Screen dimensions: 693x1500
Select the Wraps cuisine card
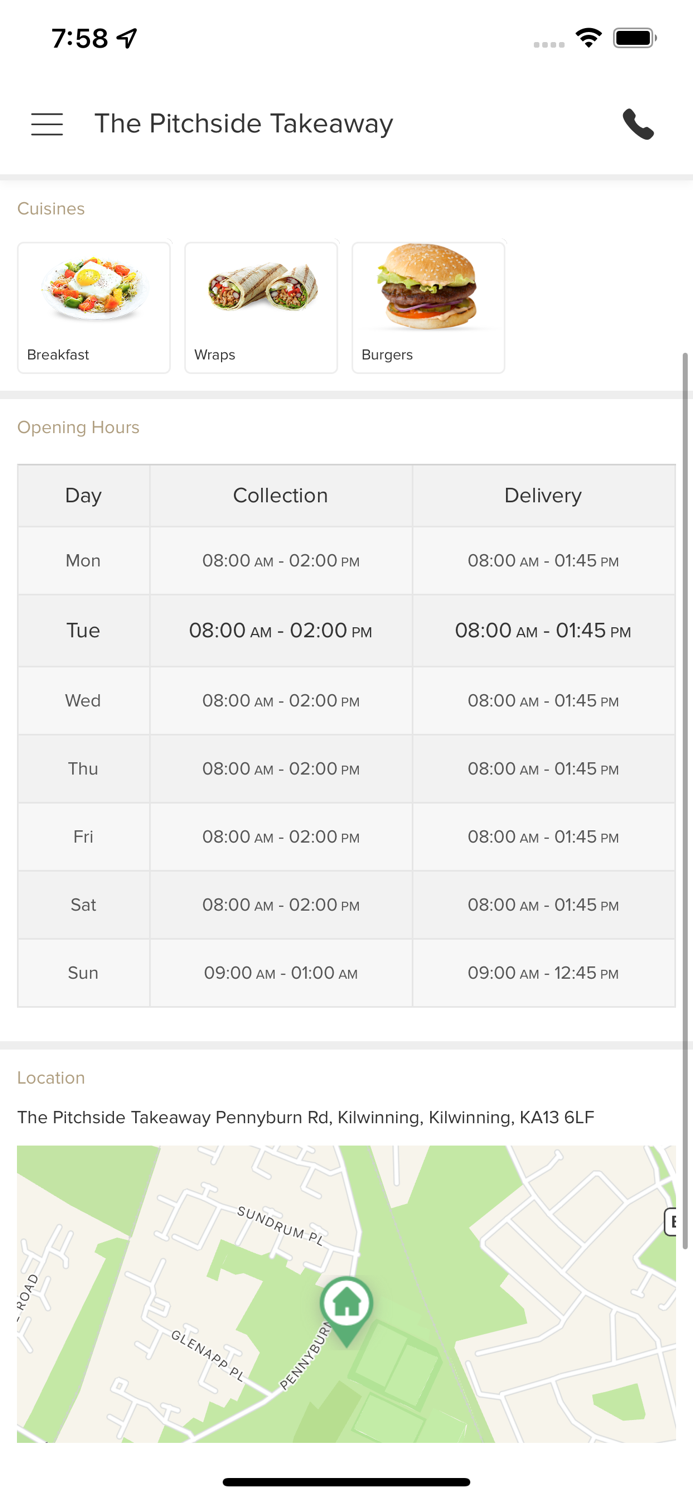point(261,307)
